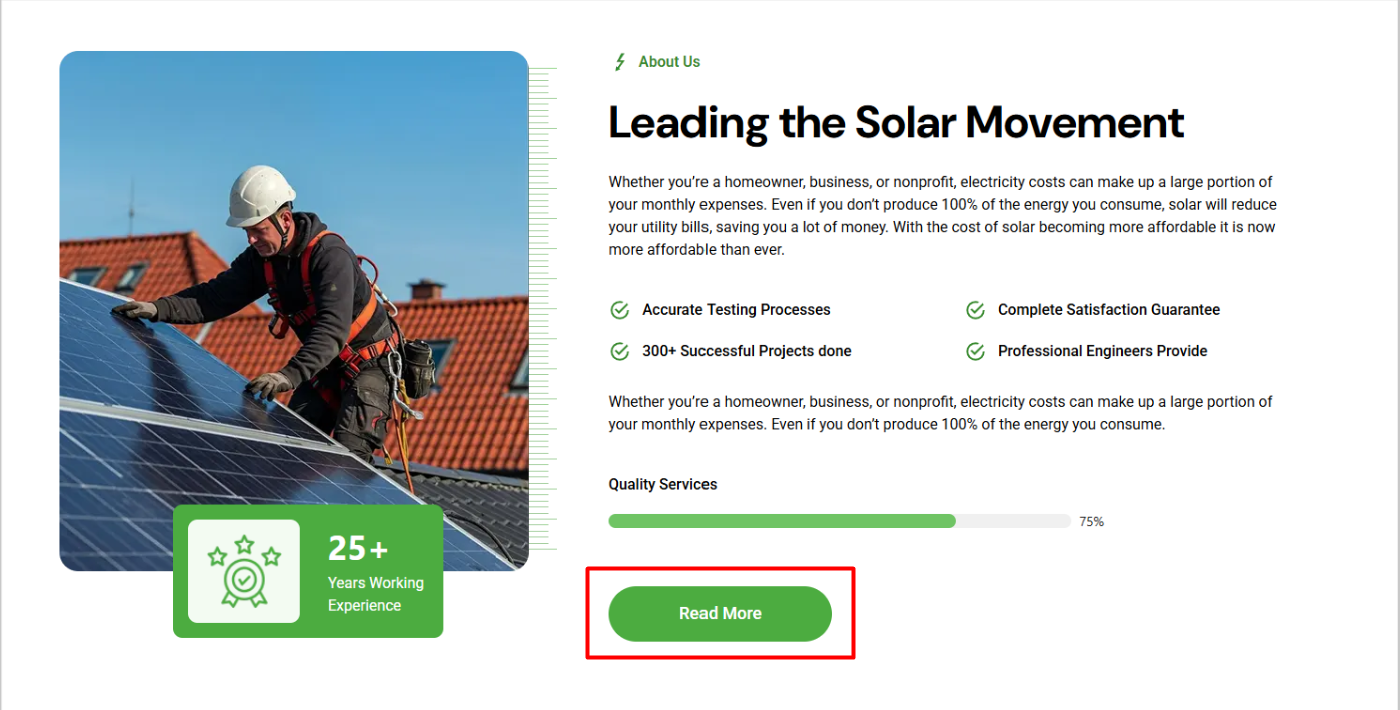Click the checkmark icon beside Accurate Testing Processes

(x=619, y=310)
